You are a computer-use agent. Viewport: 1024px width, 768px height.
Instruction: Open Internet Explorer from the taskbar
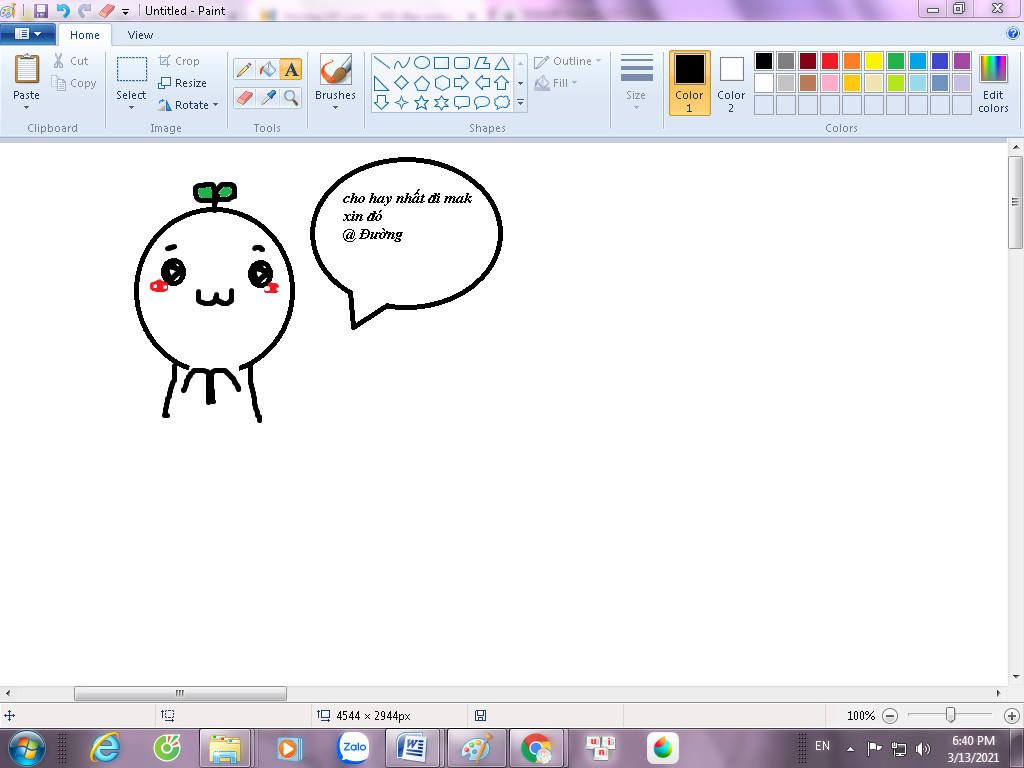105,747
